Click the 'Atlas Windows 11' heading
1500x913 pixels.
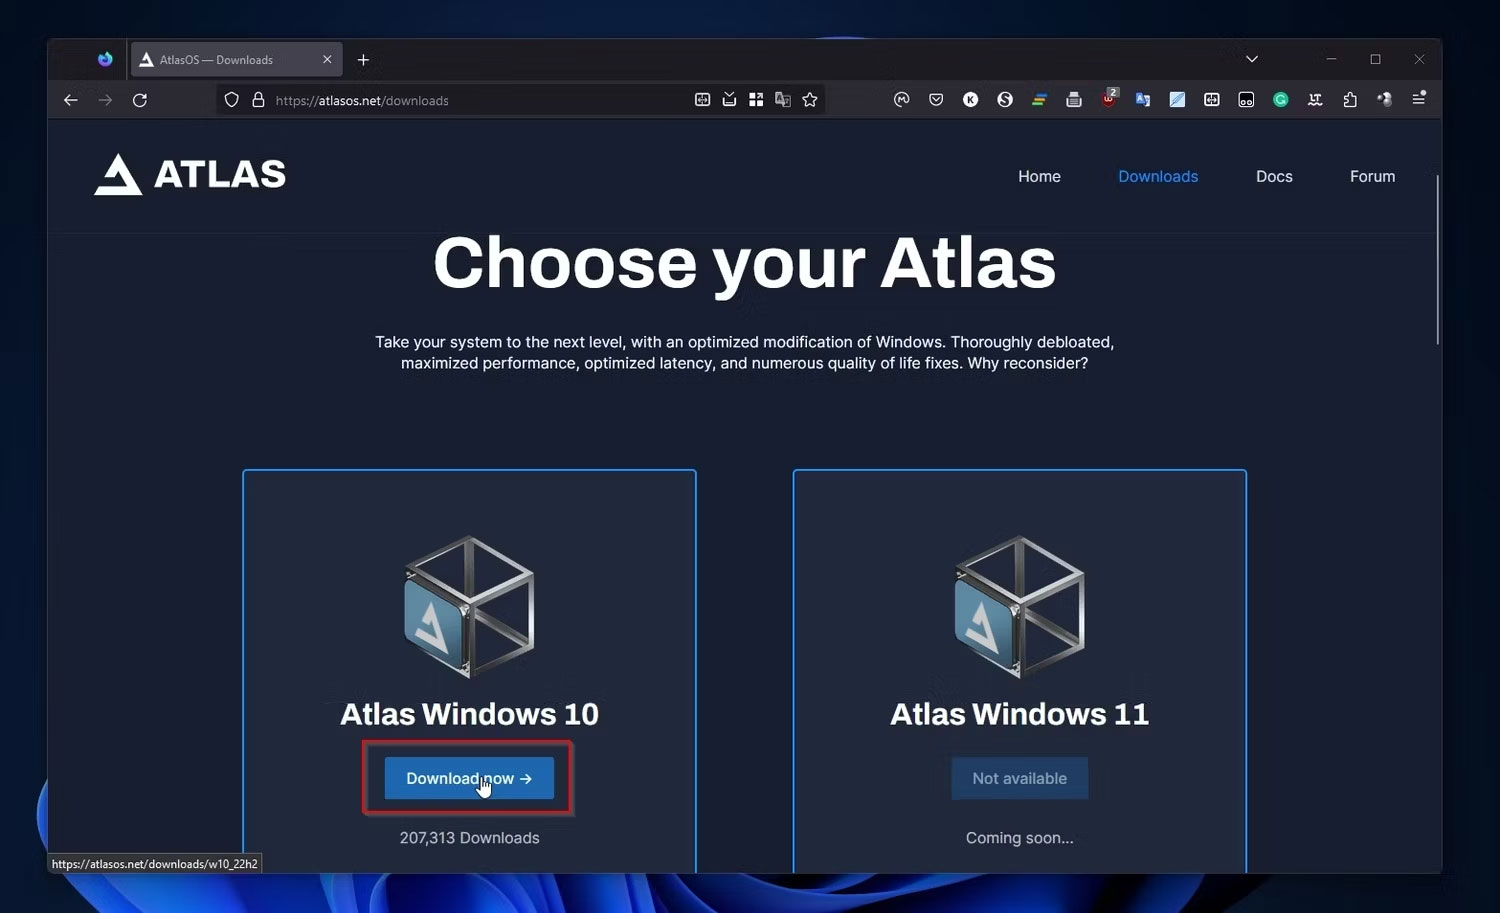coord(1020,714)
